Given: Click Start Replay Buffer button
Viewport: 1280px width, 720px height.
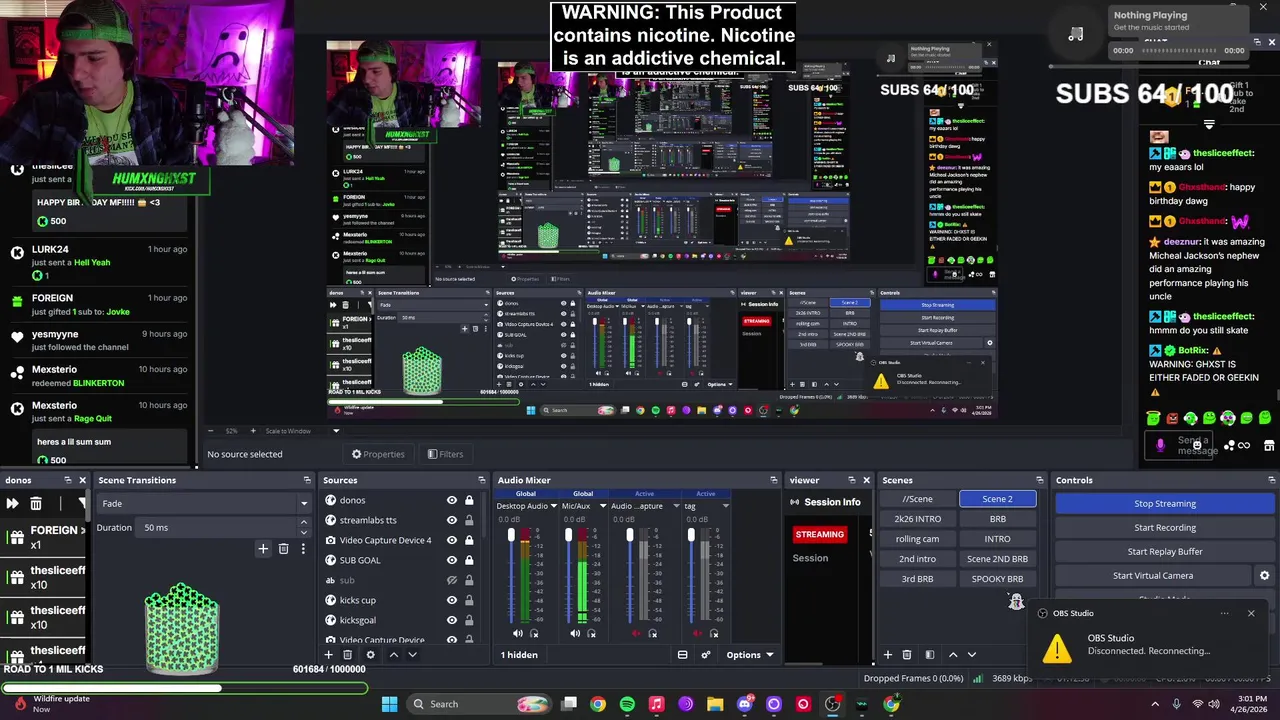Looking at the screenshot, I should (x=1165, y=552).
